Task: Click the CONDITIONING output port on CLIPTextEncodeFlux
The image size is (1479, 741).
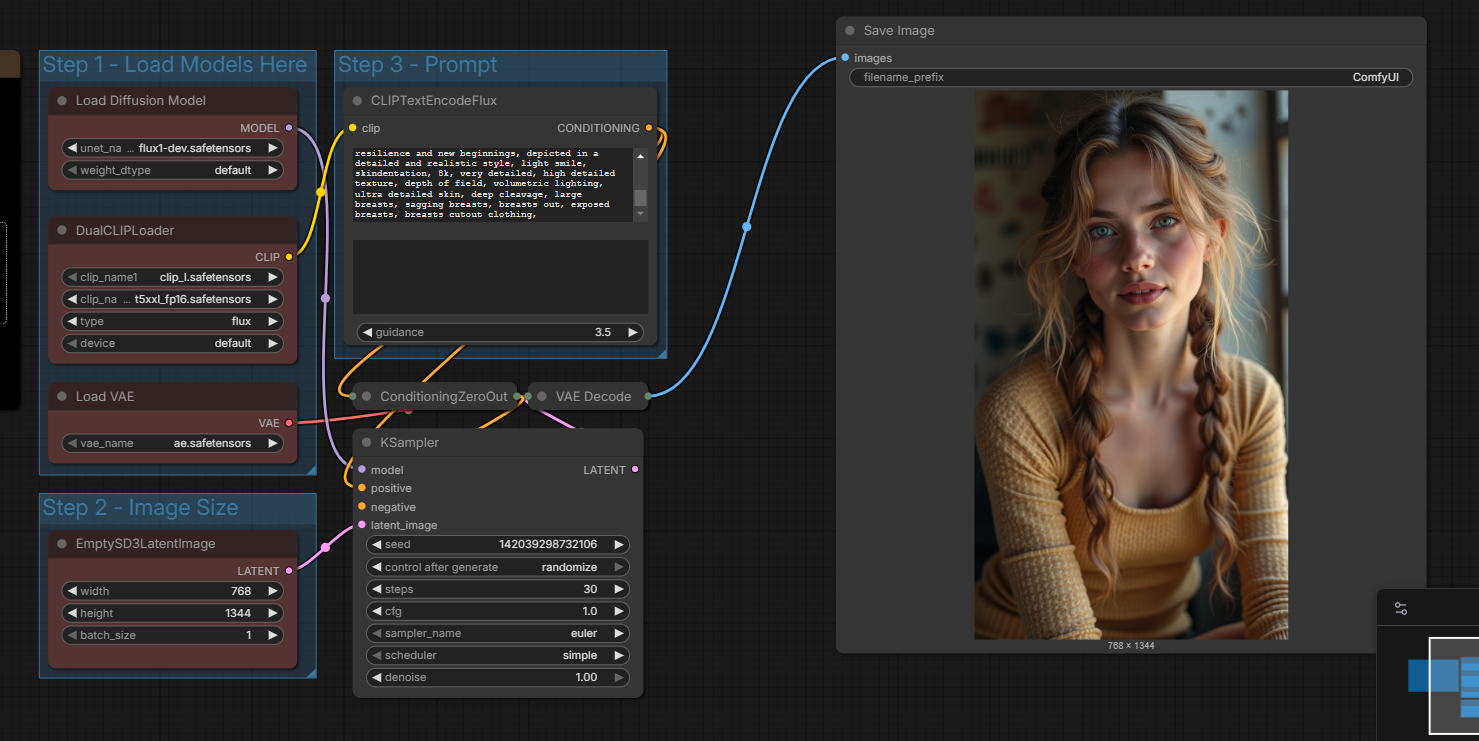Action: pos(649,128)
